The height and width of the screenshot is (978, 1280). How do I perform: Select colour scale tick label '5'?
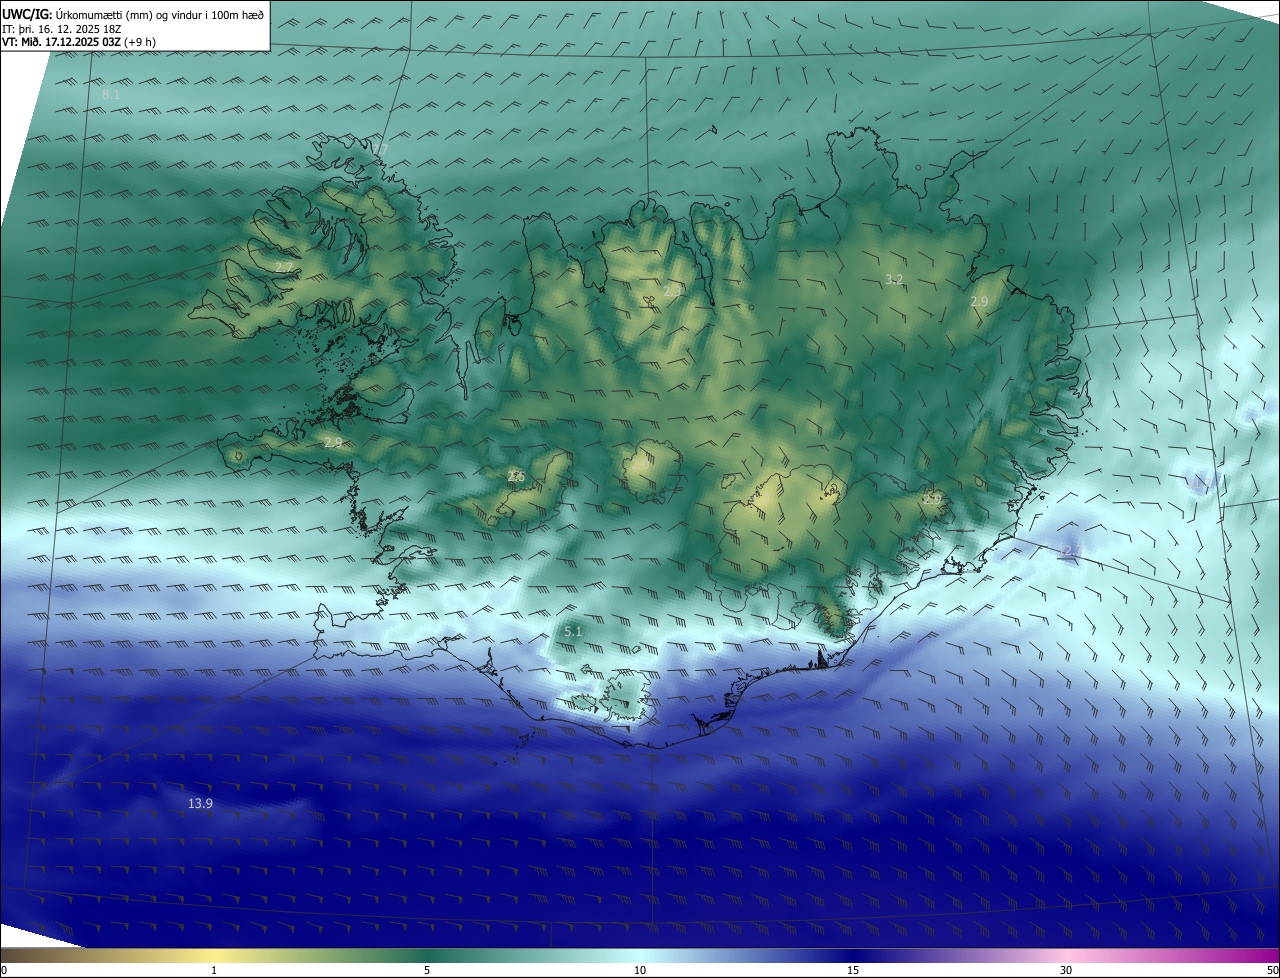(x=427, y=970)
